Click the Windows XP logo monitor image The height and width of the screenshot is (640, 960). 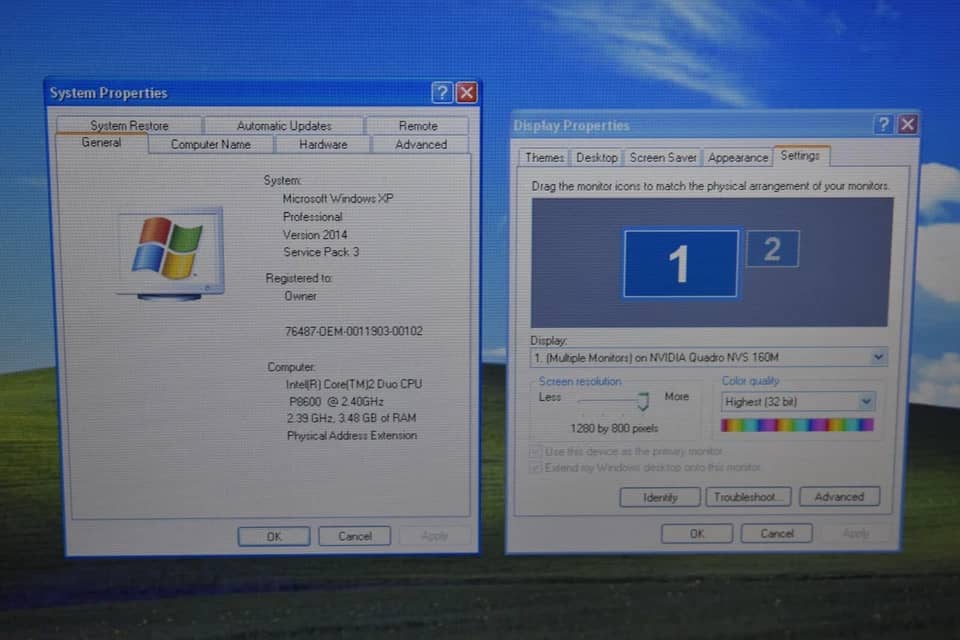170,254
